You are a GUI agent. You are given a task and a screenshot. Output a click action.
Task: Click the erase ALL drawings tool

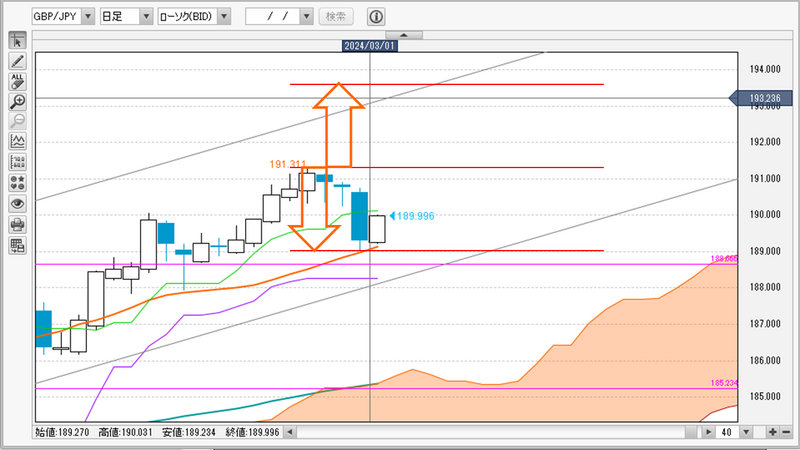pos(17,82)
